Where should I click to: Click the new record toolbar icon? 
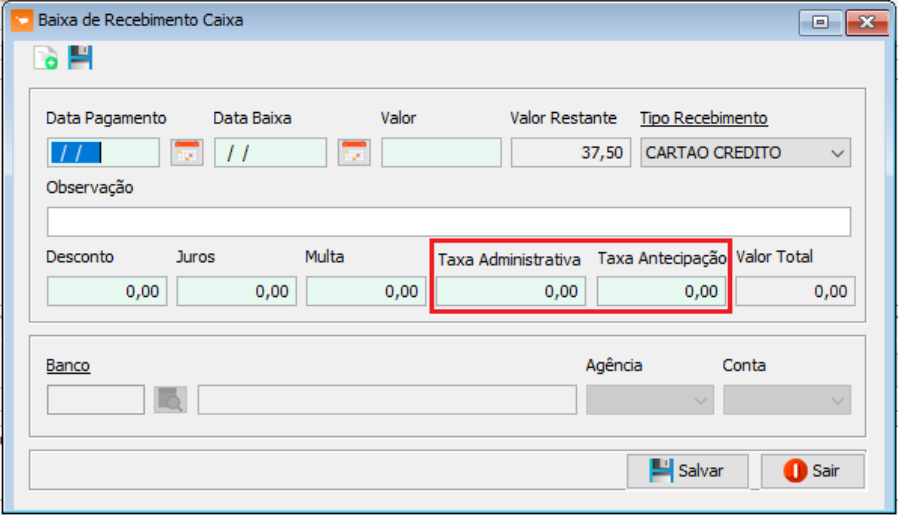tap(45, 59)
